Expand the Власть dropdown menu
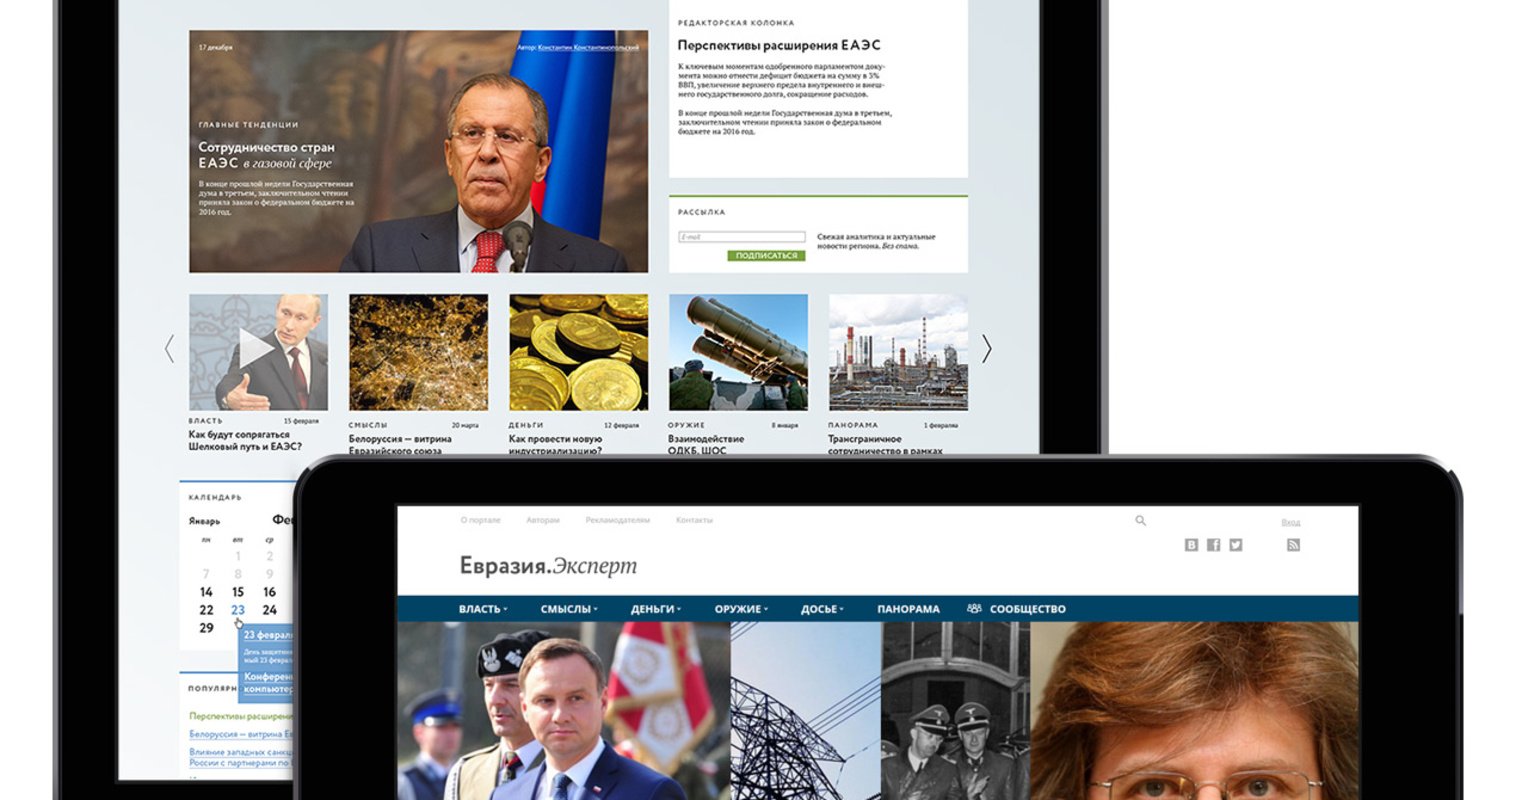Image resolution: width=1528 pixels, height=800 pixels. point(483,609)
